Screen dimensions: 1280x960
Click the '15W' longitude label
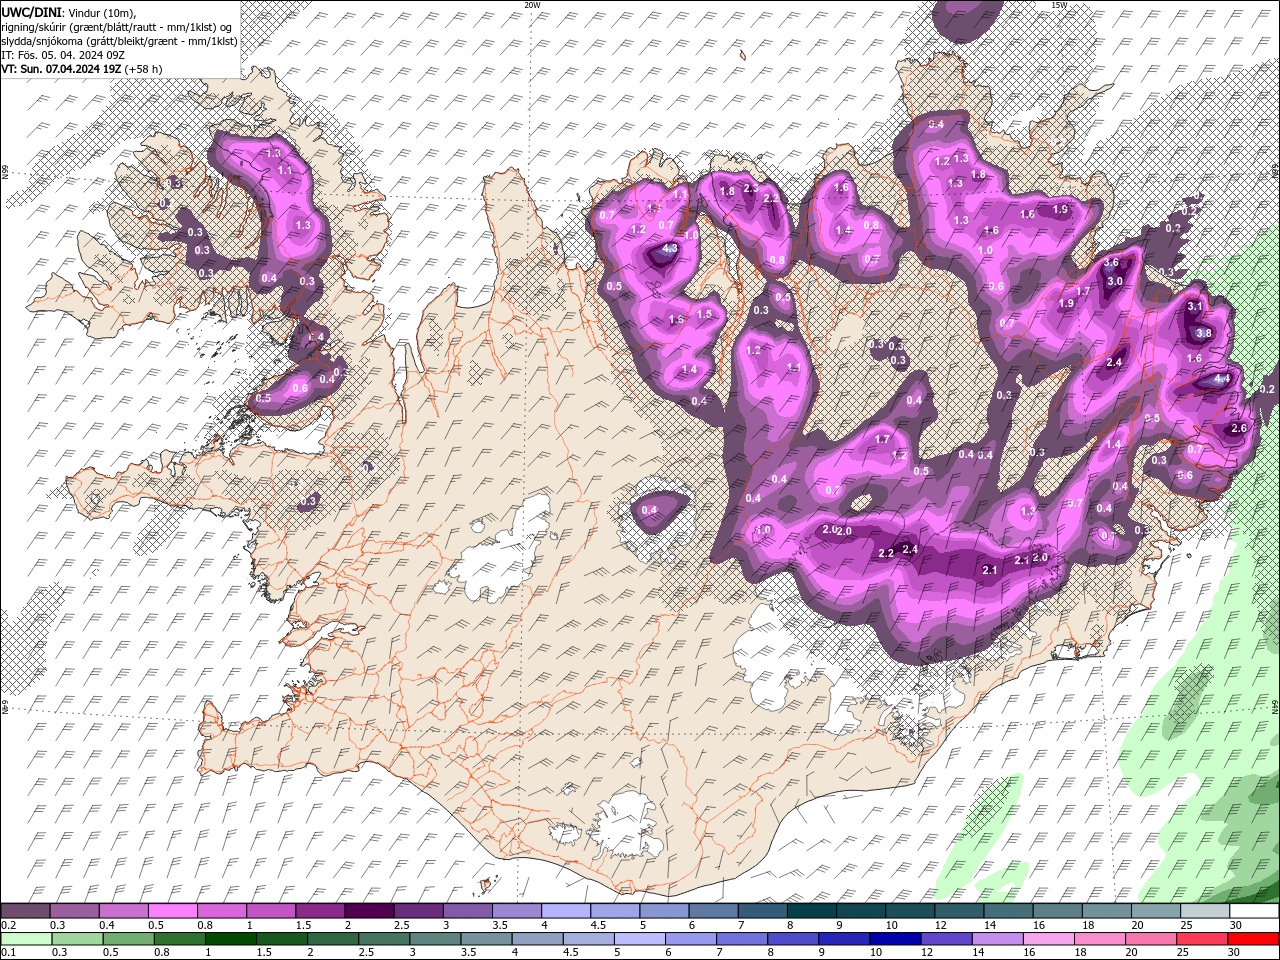pyautogui.click(x=1059, y=5)
